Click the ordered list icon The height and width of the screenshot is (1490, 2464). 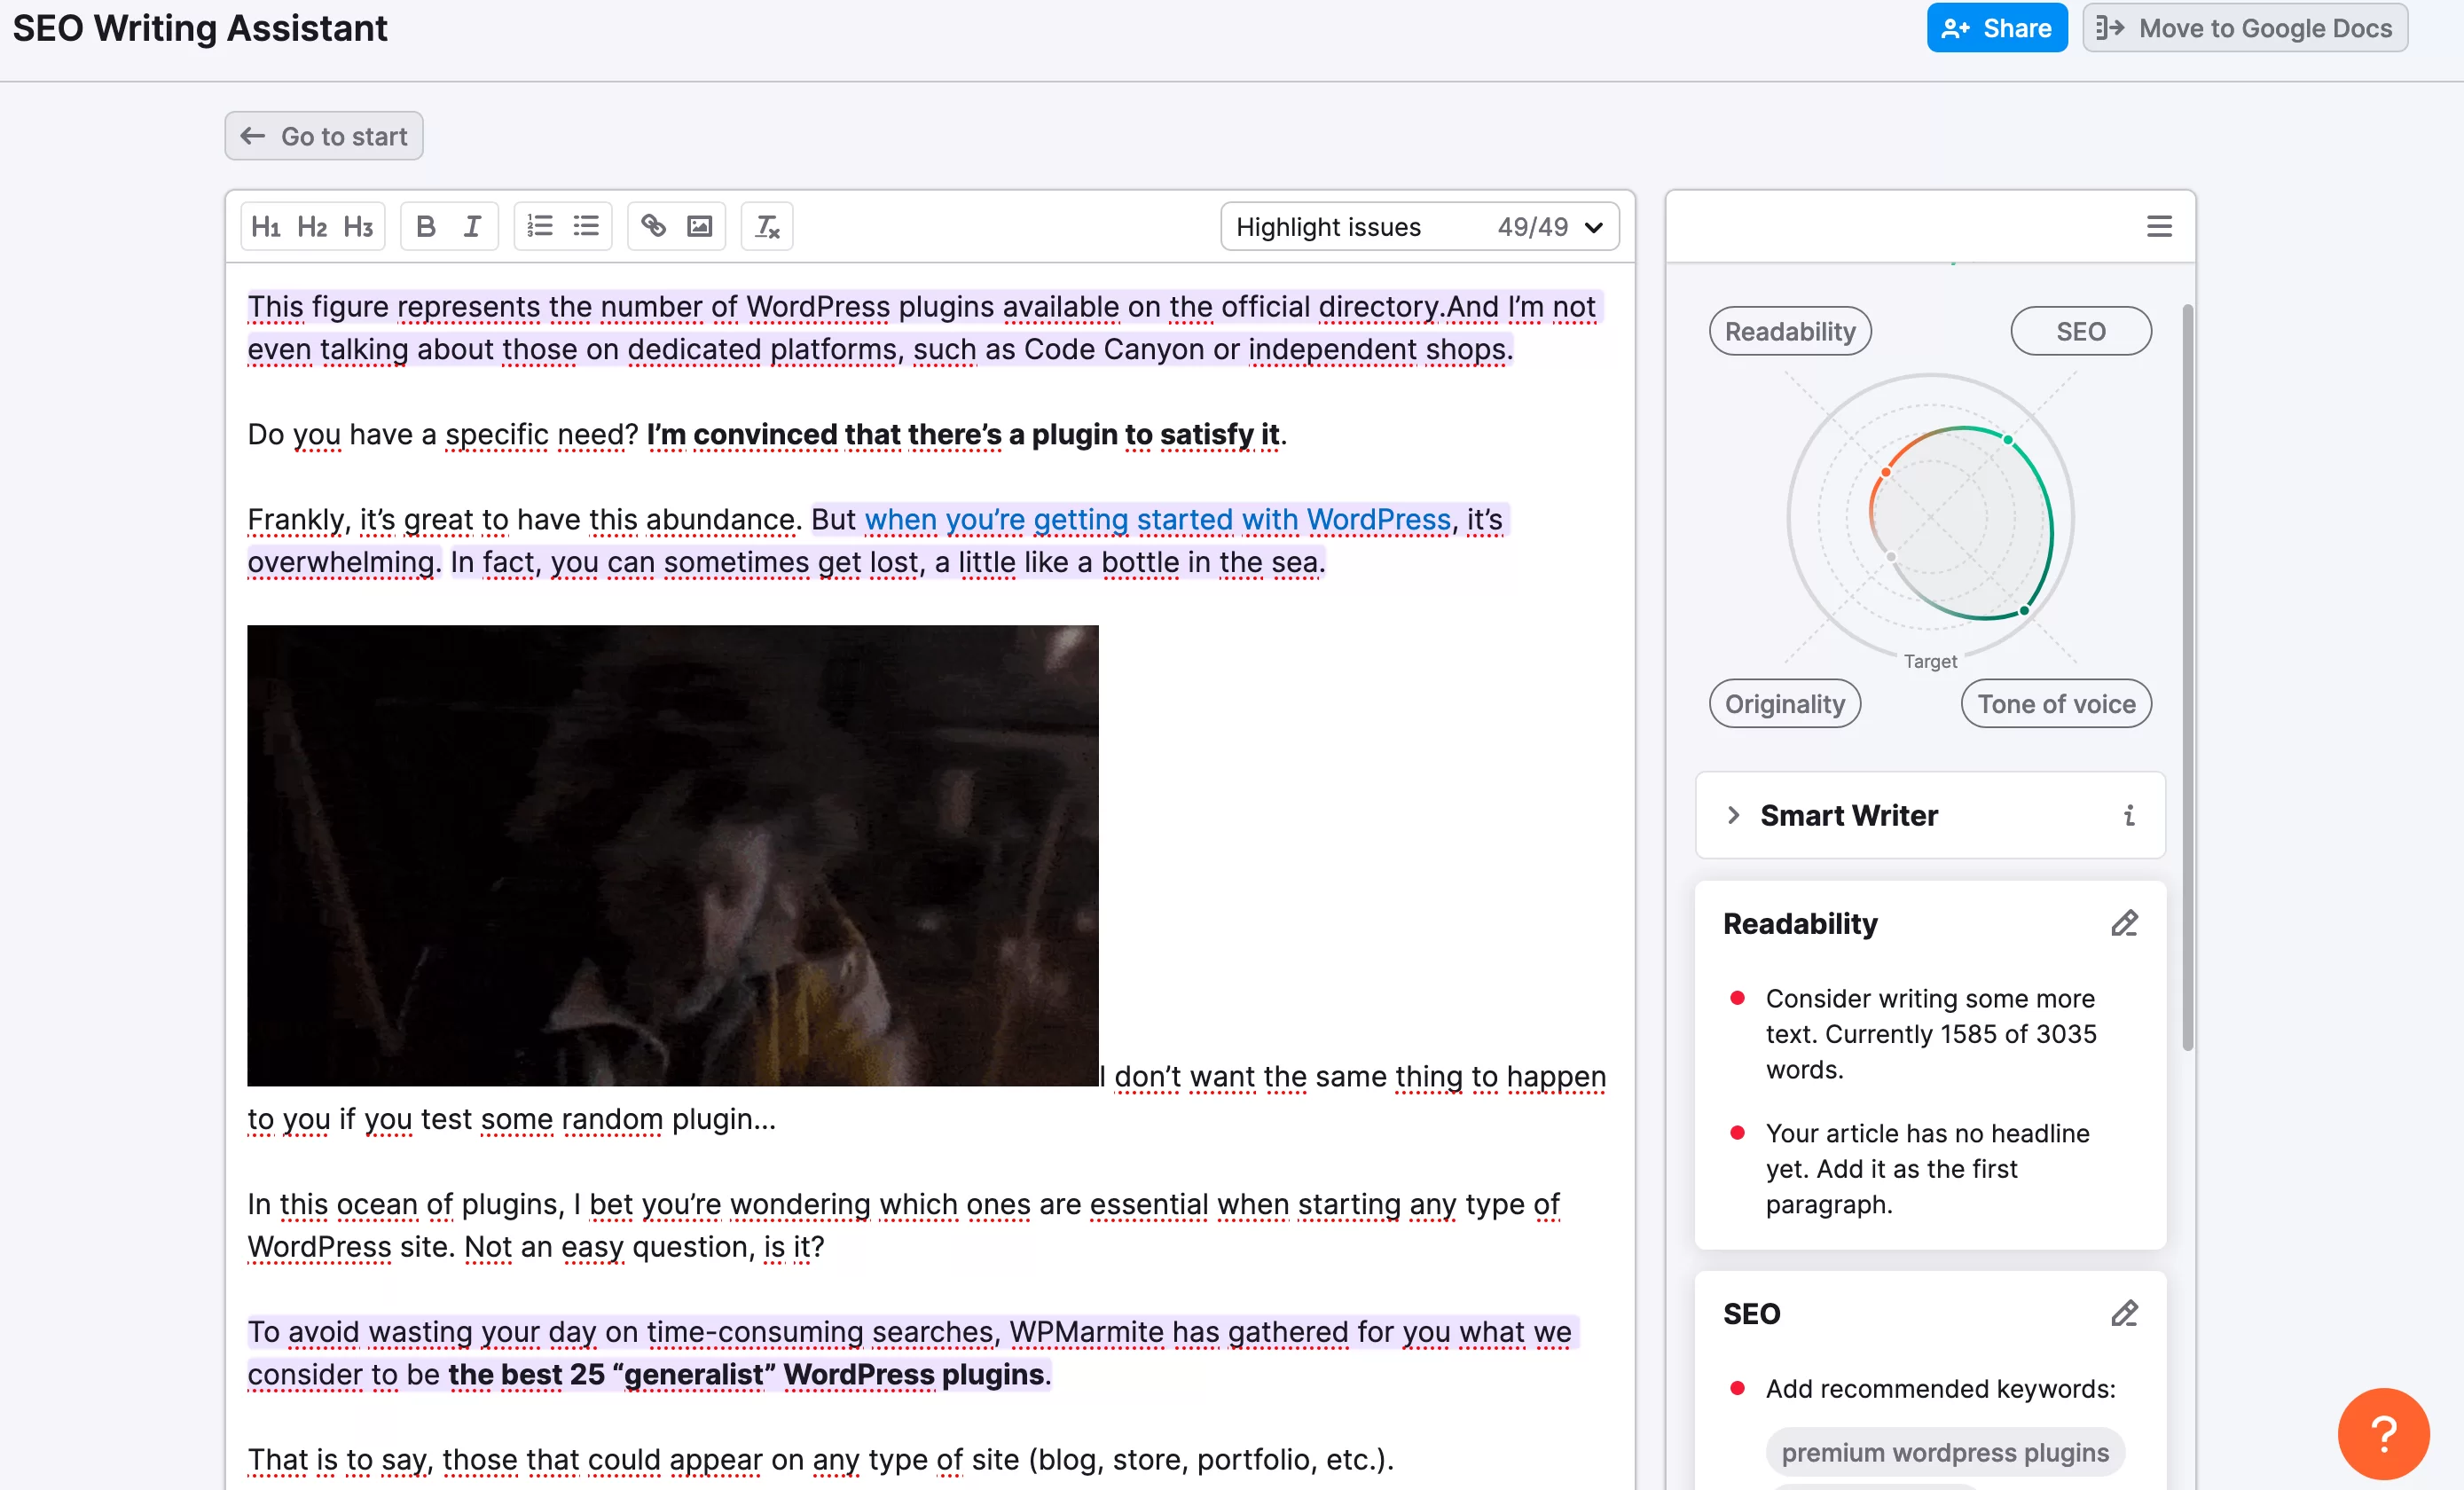pos(540,223)
